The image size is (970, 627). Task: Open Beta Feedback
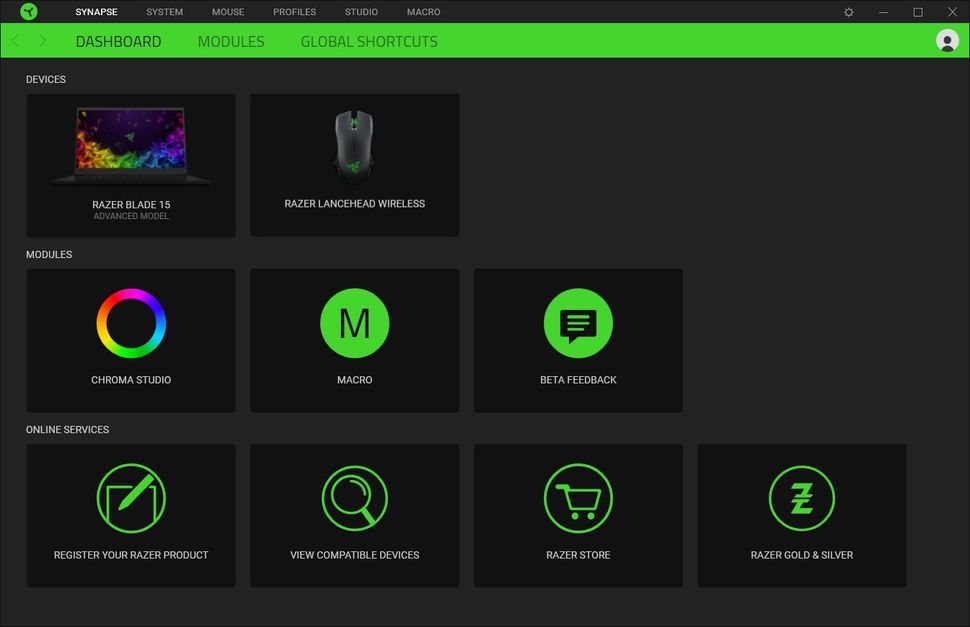click(578, 340)
